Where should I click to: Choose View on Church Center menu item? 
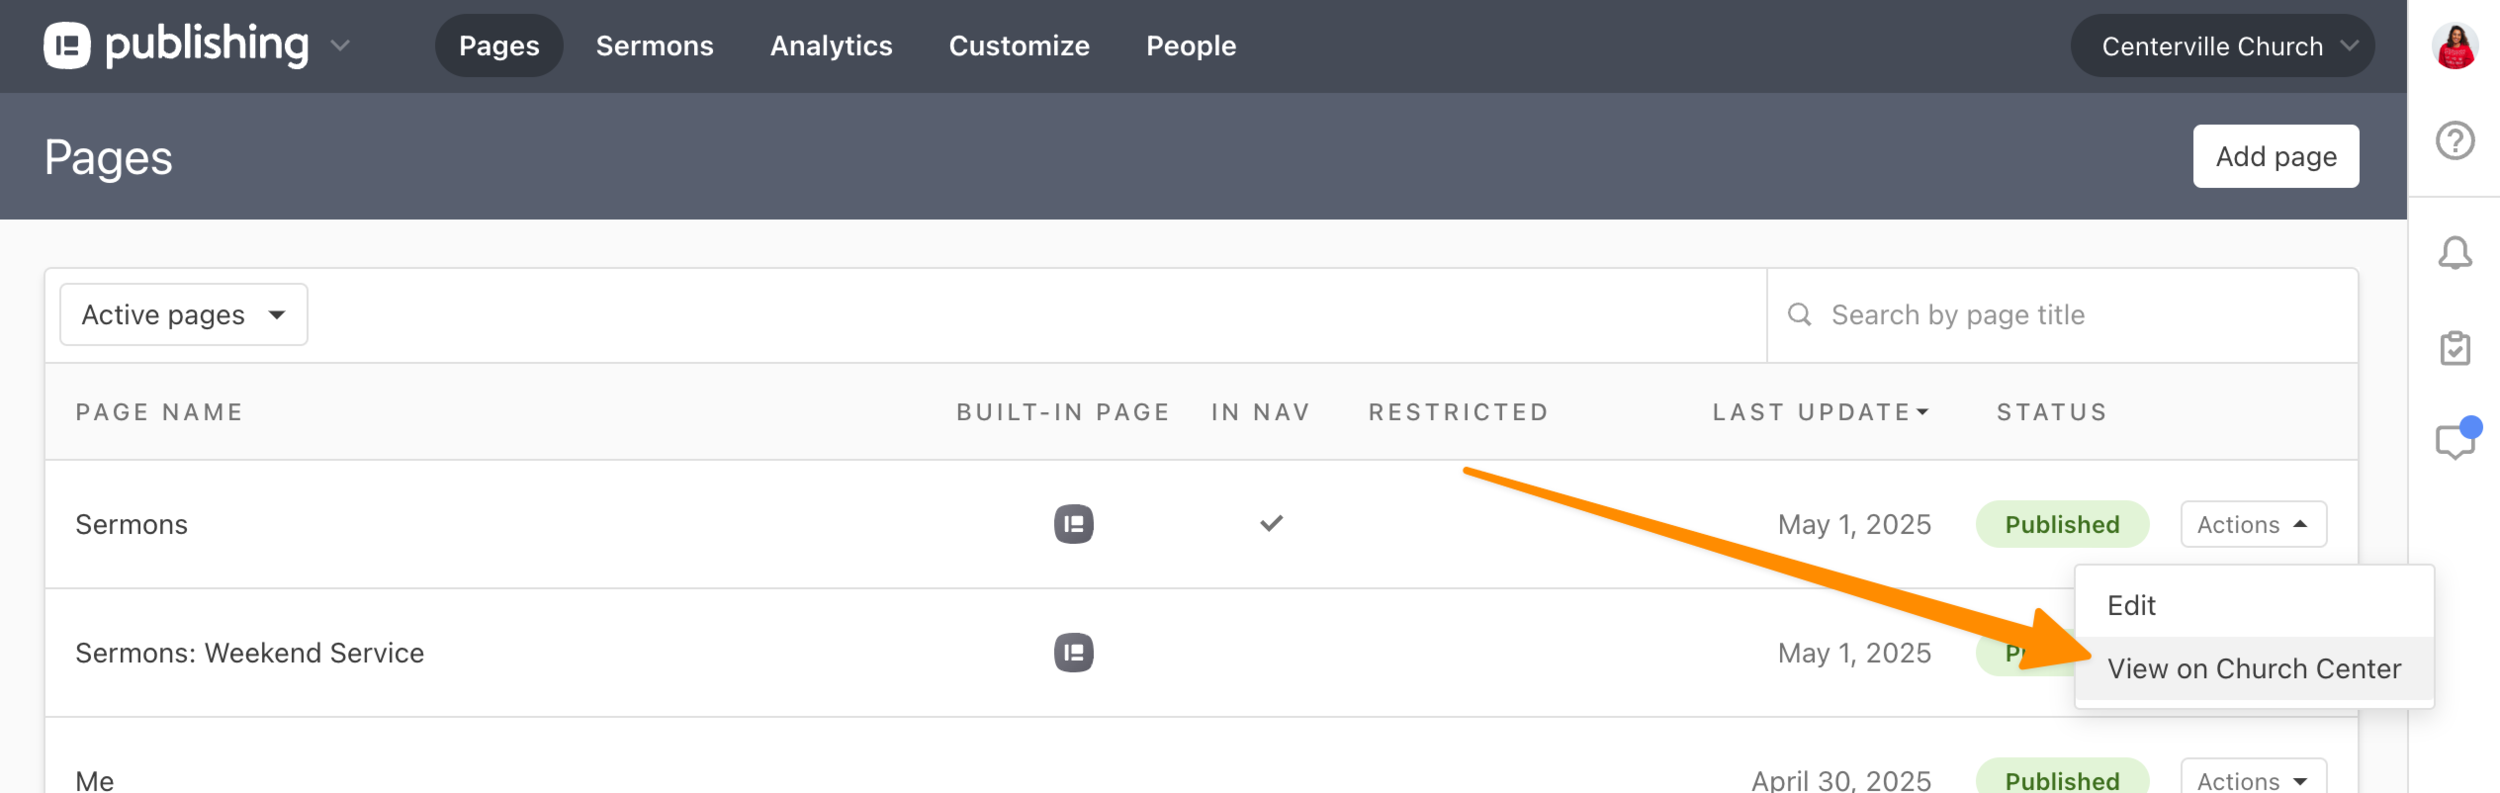(x=2254, y=668)
